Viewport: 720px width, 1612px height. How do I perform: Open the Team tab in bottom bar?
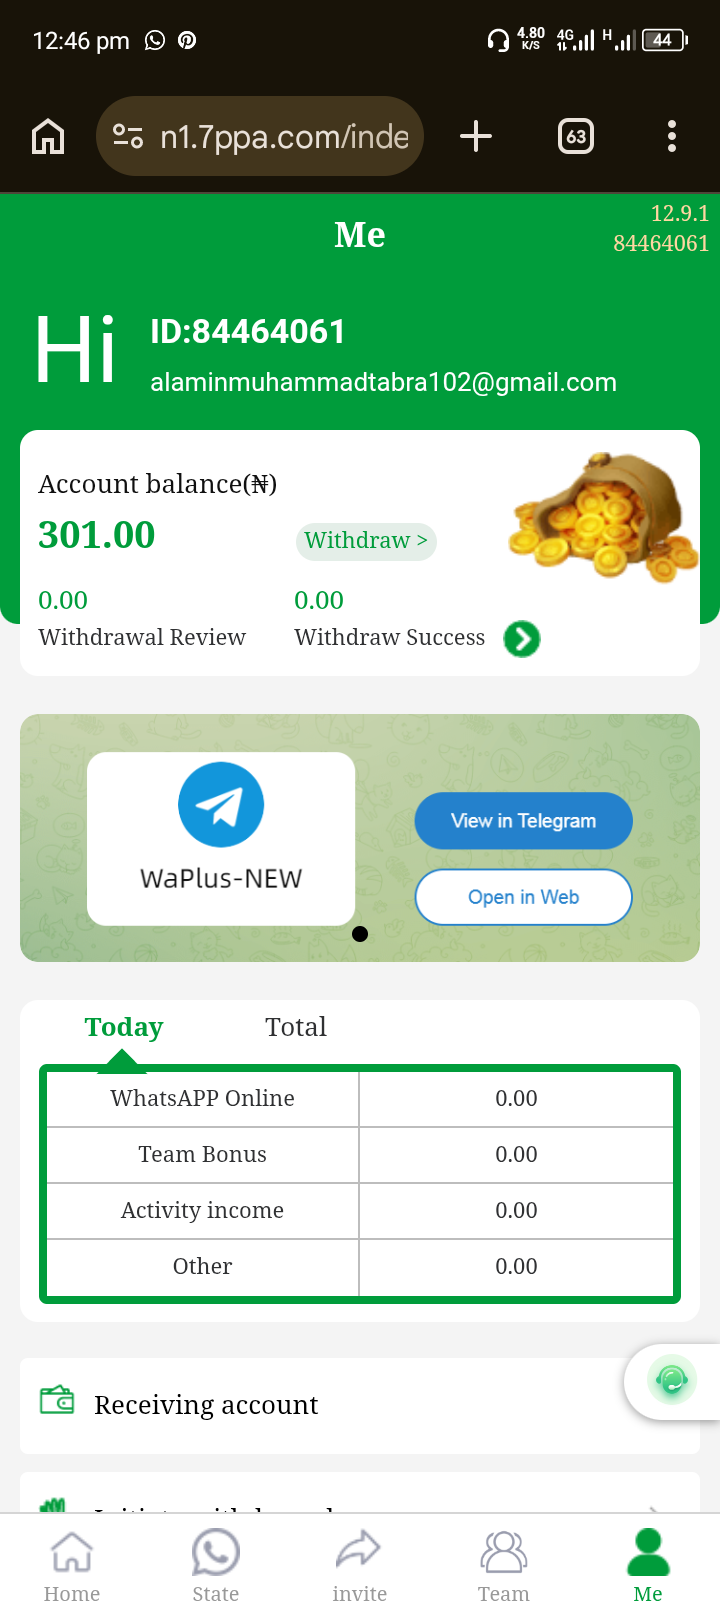coord(504,1567)
